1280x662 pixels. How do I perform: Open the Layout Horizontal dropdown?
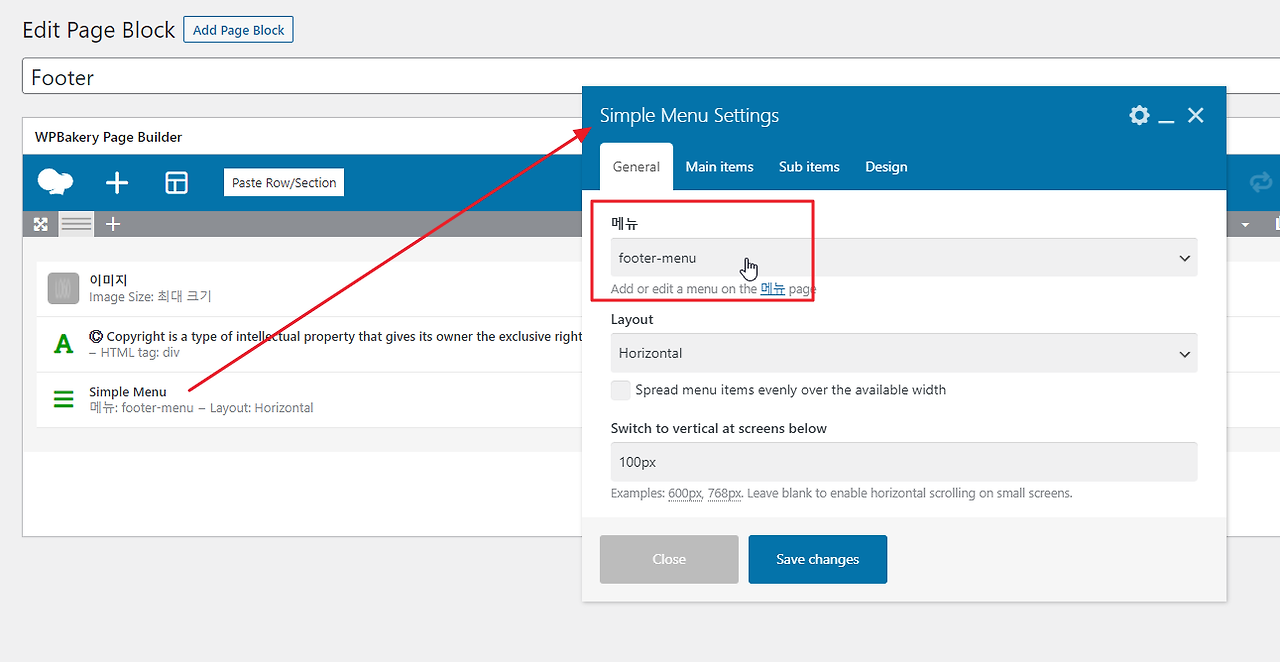click(904, 353)
